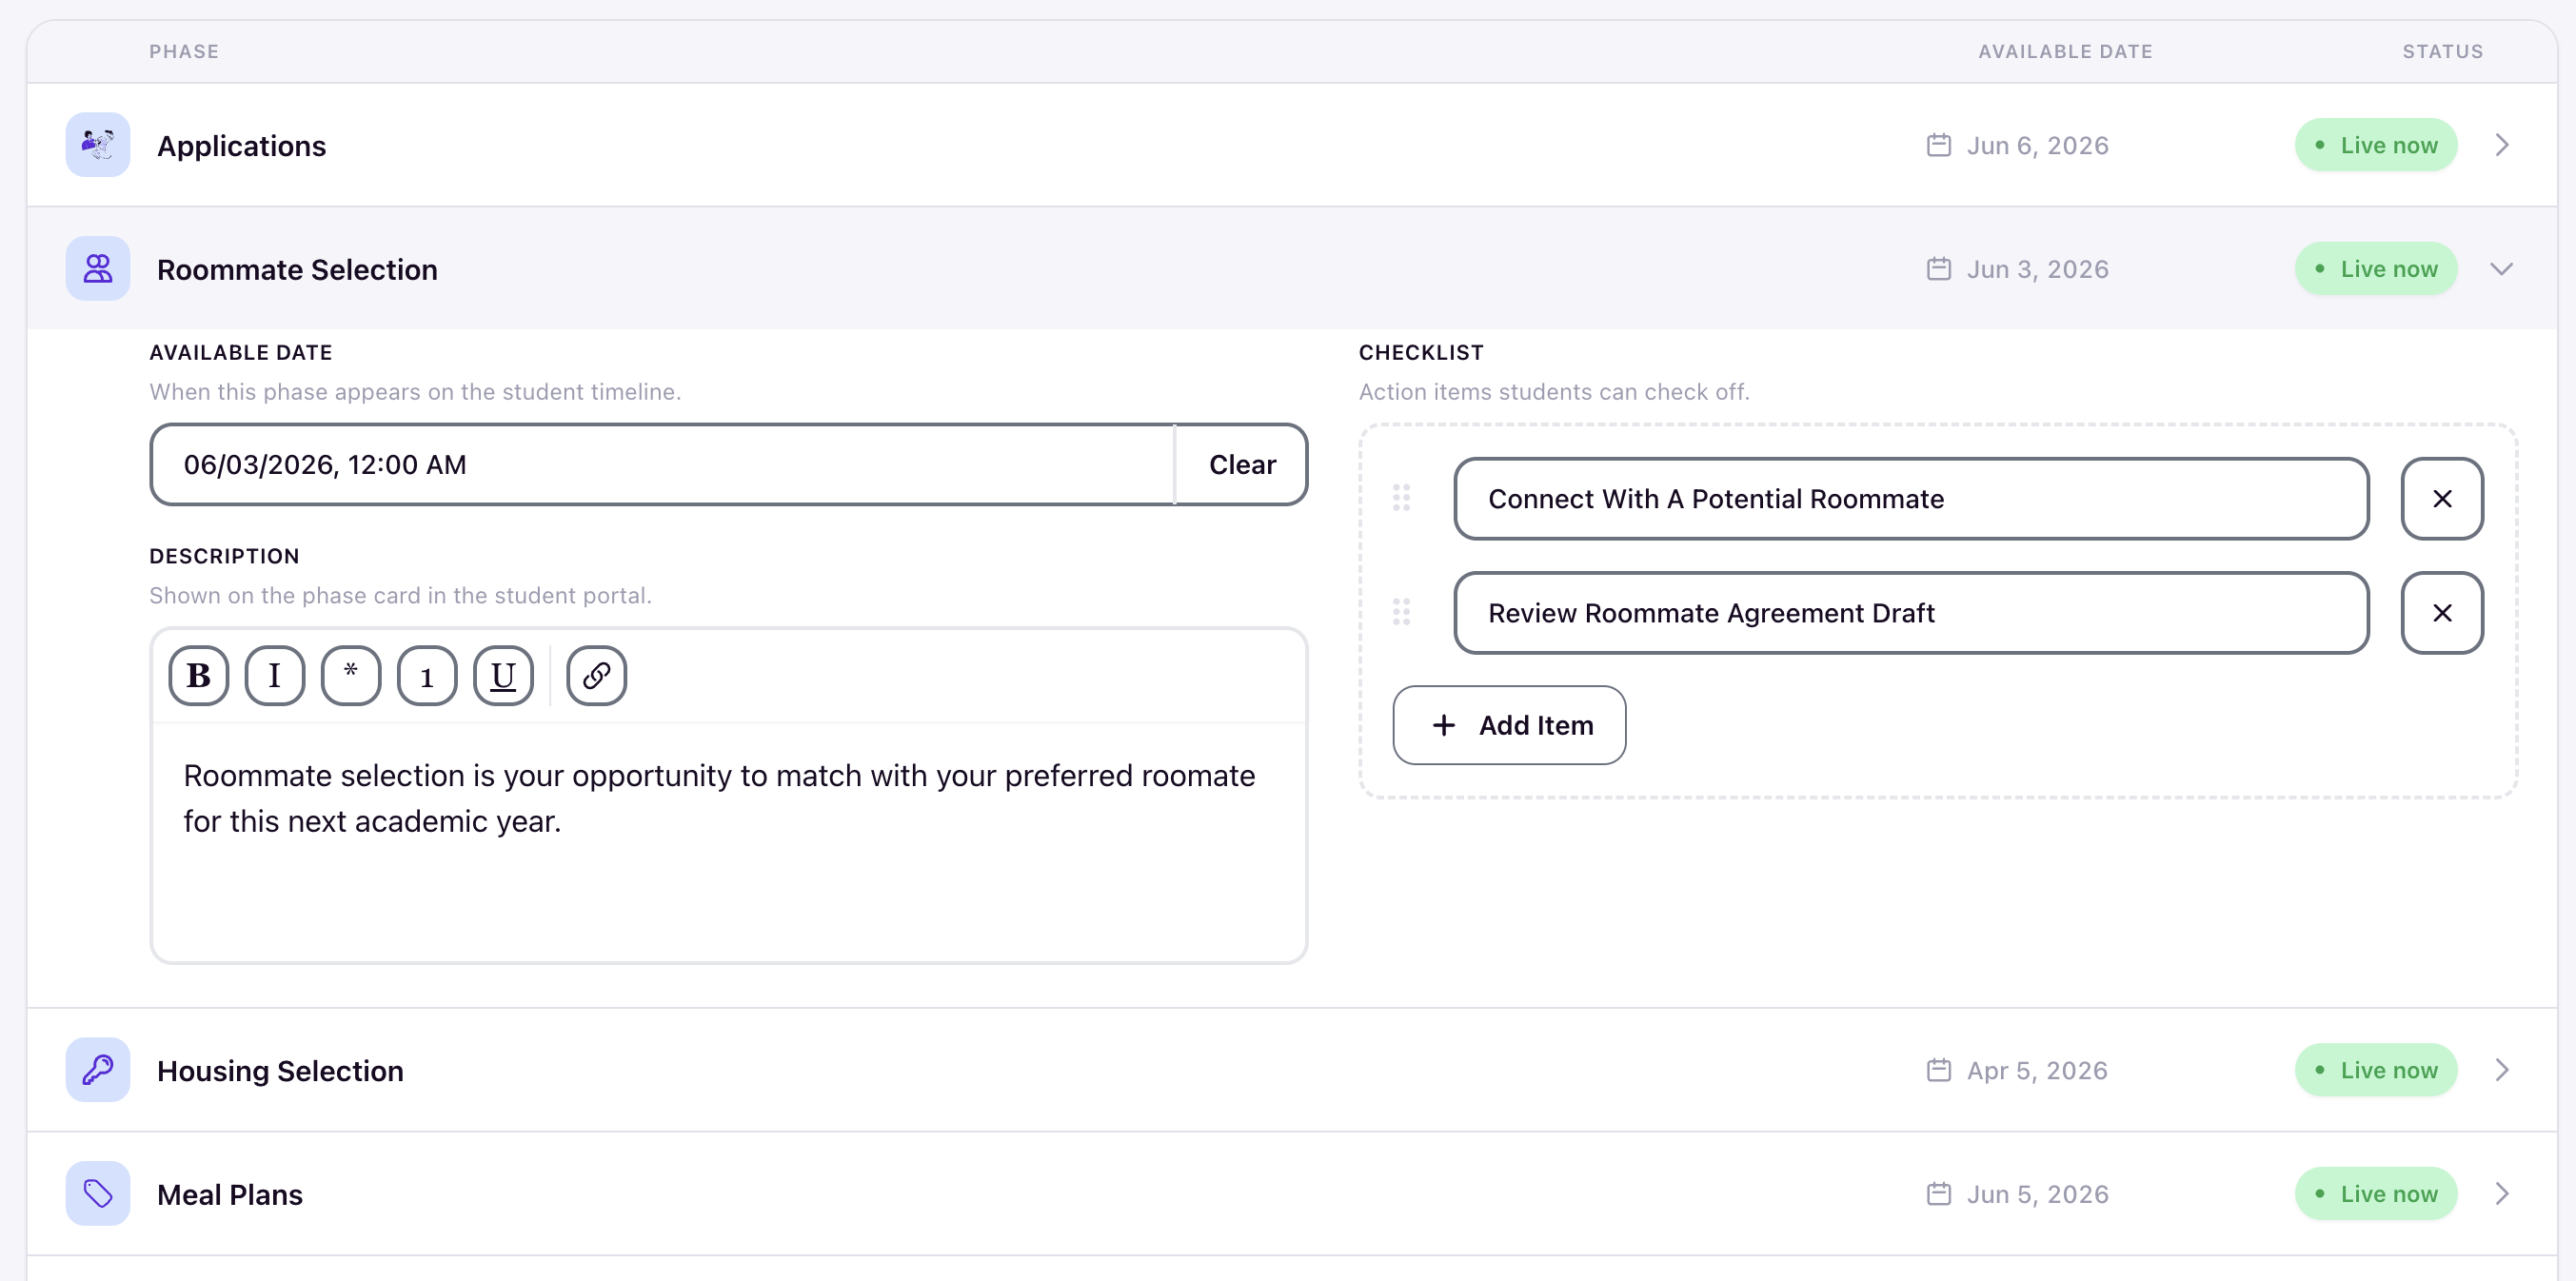Remove 'Connect With A Potential Roommate' item
The image size is (2576, 1281).
click(2442, 499)
